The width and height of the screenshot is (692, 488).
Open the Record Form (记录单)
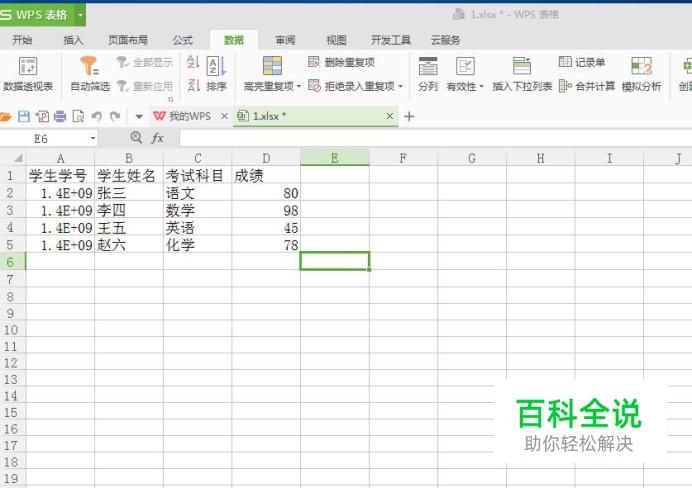[582, 62]
